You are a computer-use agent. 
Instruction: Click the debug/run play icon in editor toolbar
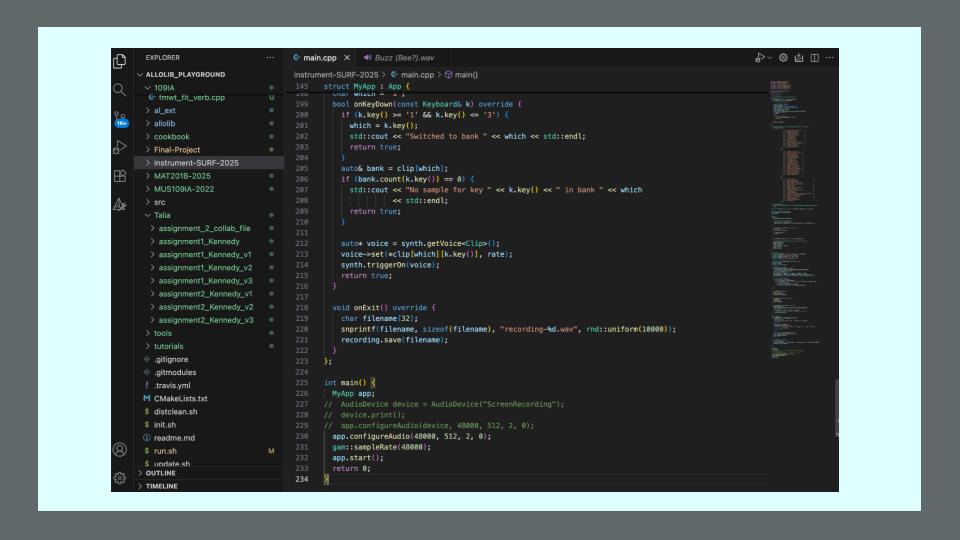pos(760,58)
